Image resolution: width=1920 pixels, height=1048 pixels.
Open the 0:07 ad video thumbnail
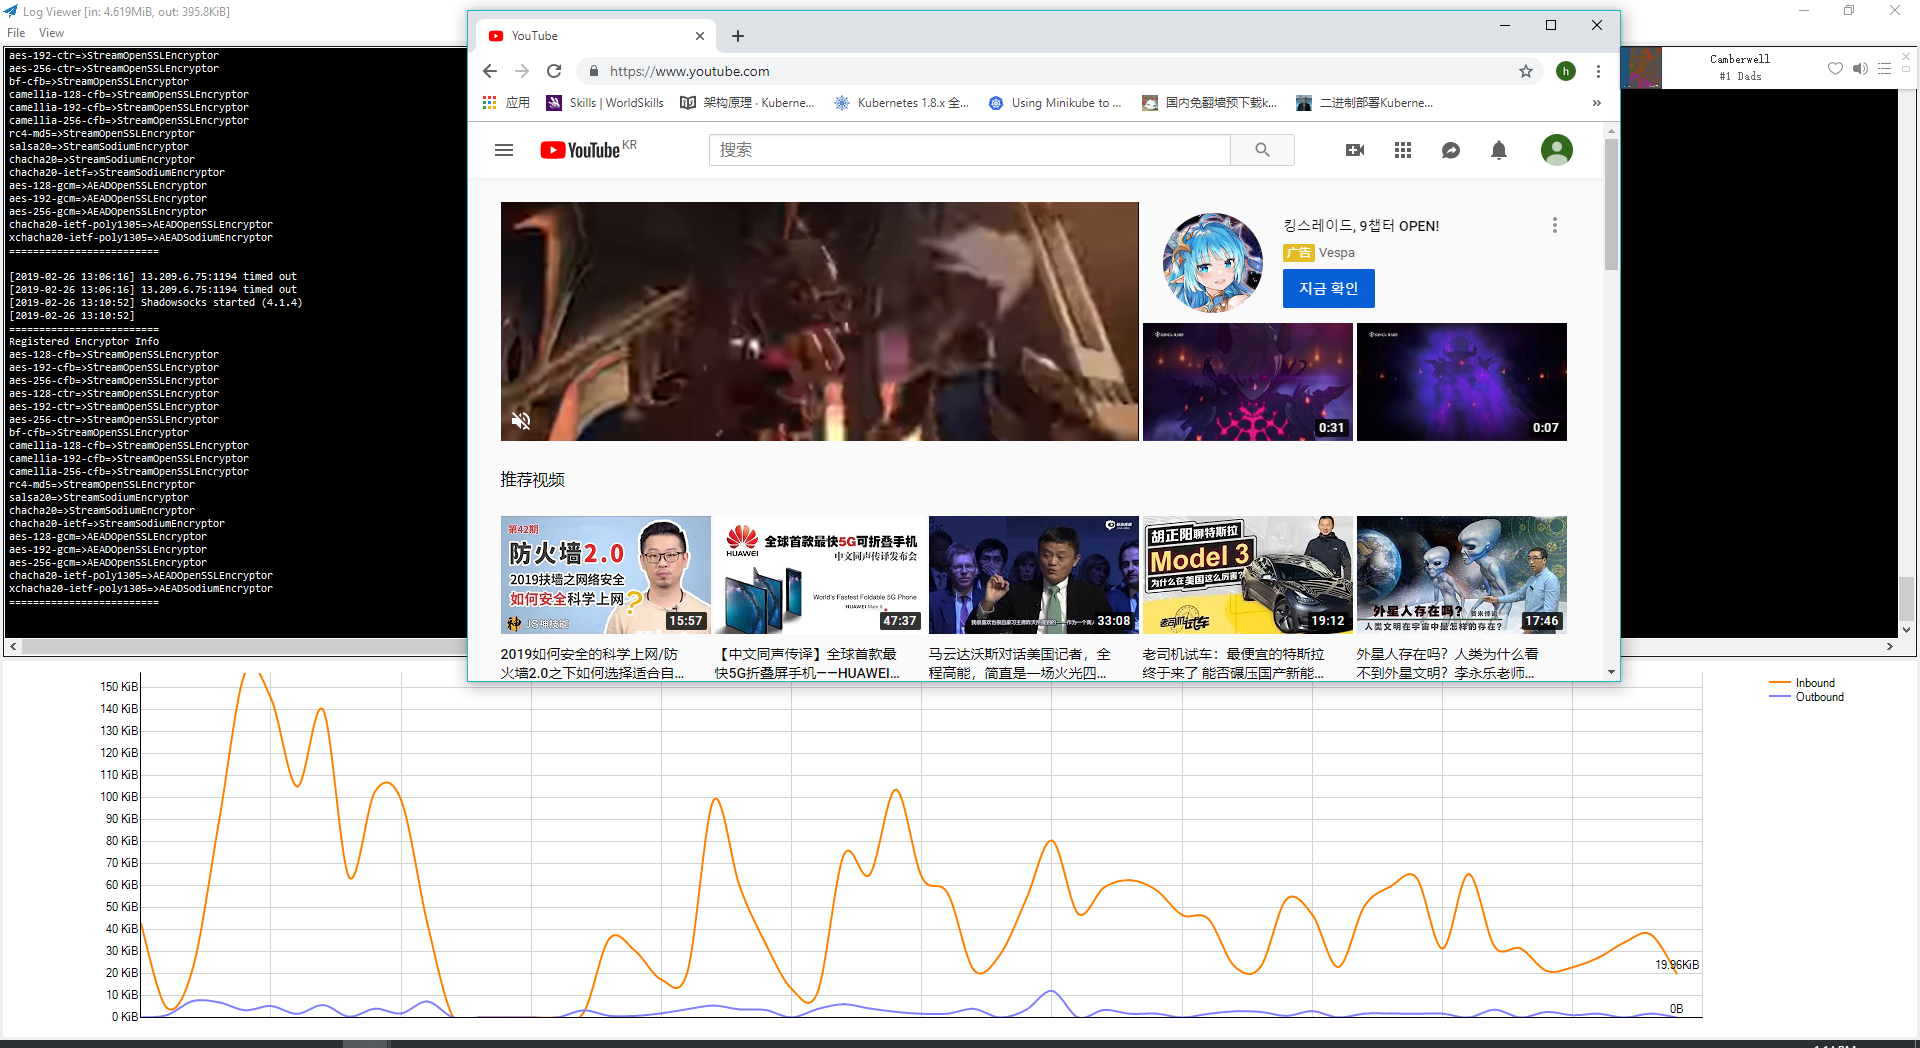[1461, 382]
